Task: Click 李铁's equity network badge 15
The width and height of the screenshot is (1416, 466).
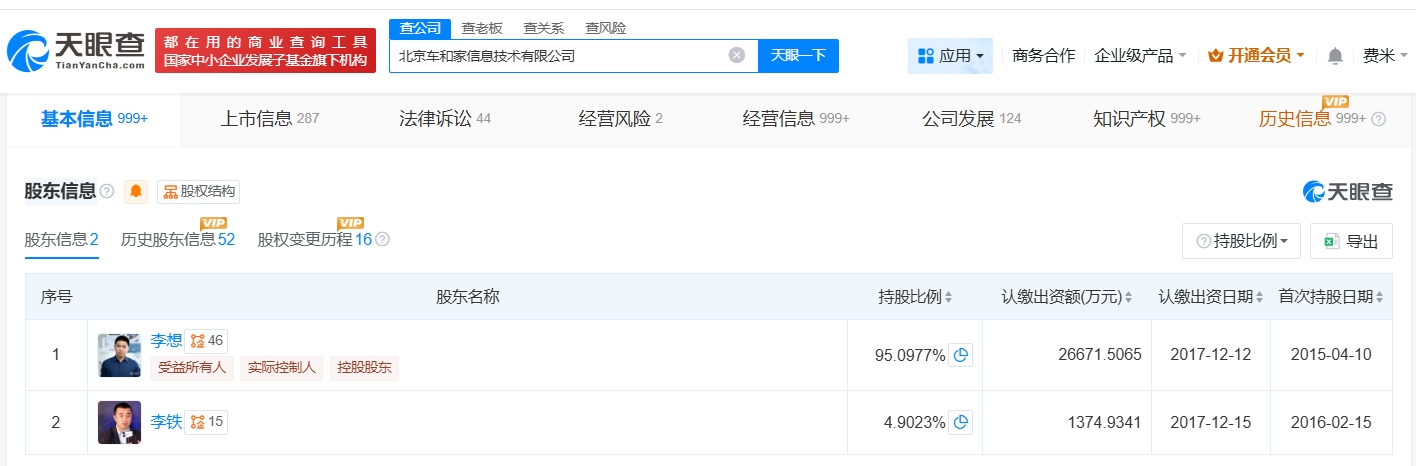Action: [x=206, y=422]
